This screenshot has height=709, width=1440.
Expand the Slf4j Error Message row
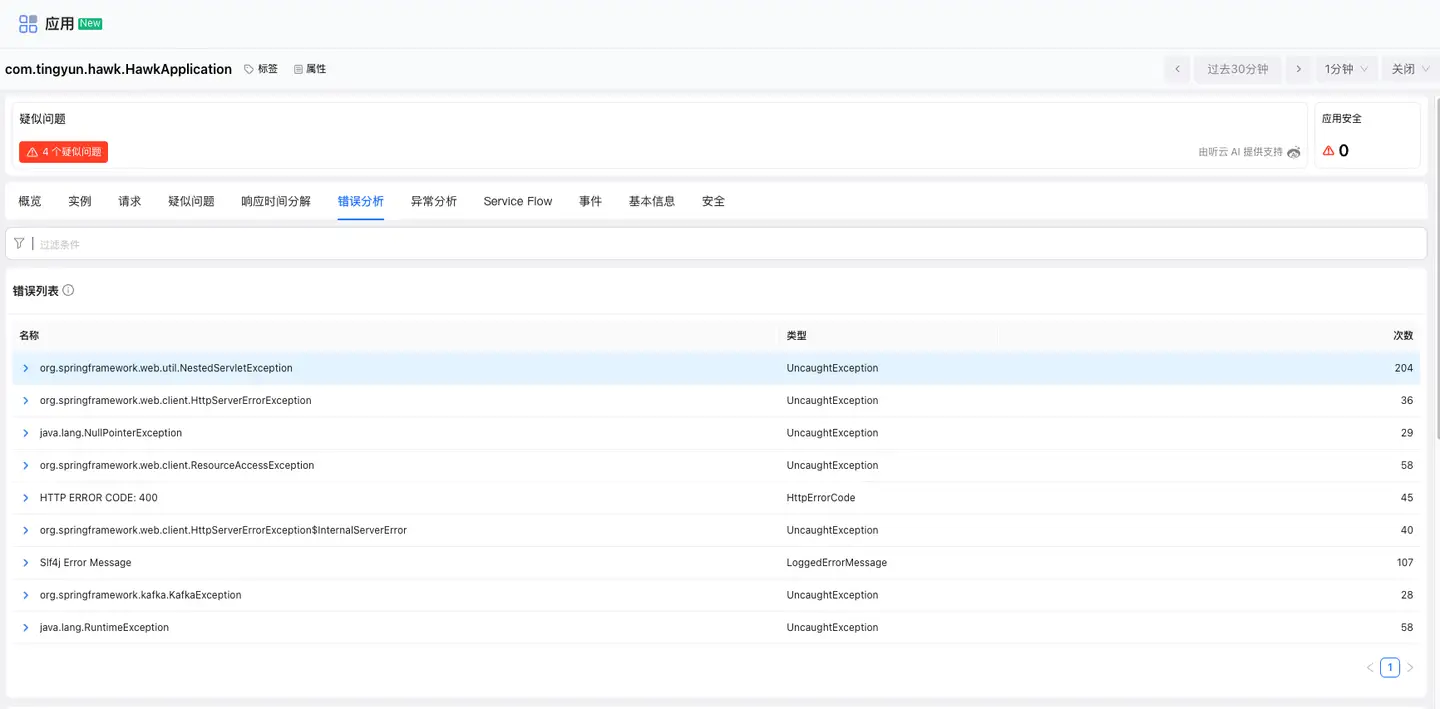[25, 562]
